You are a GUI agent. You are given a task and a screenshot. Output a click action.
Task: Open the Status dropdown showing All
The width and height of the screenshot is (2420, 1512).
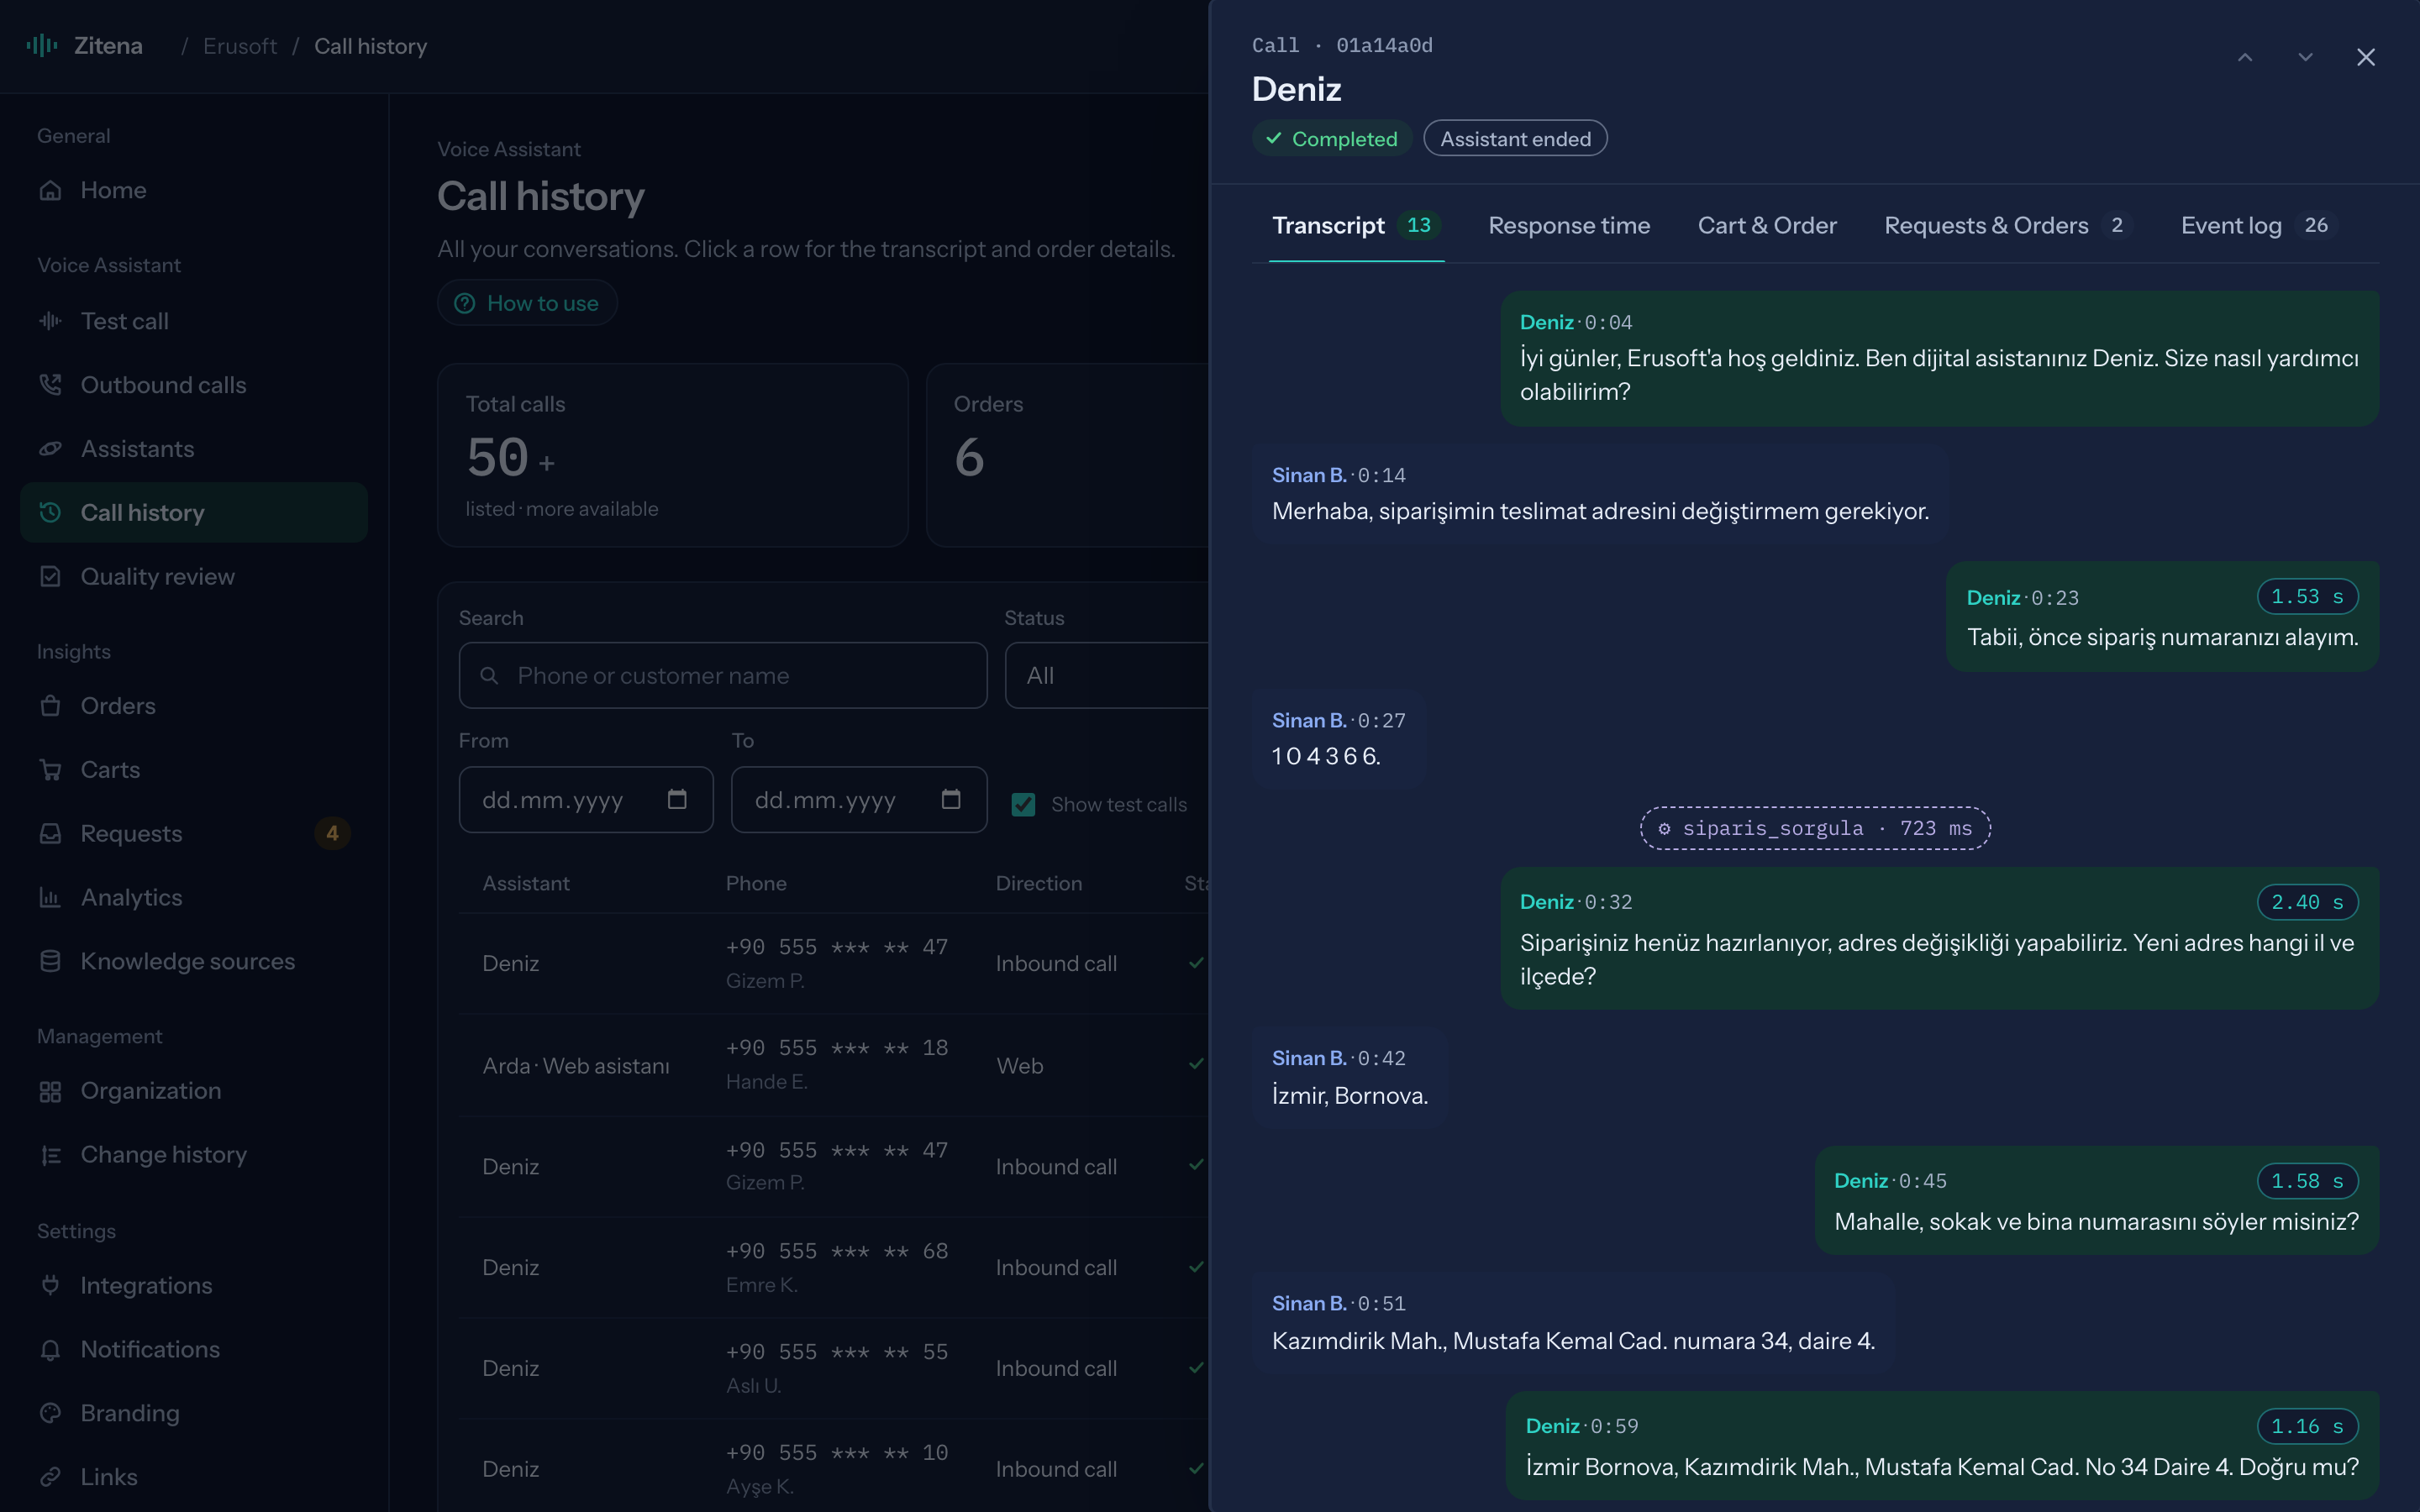pos(1107,676)
